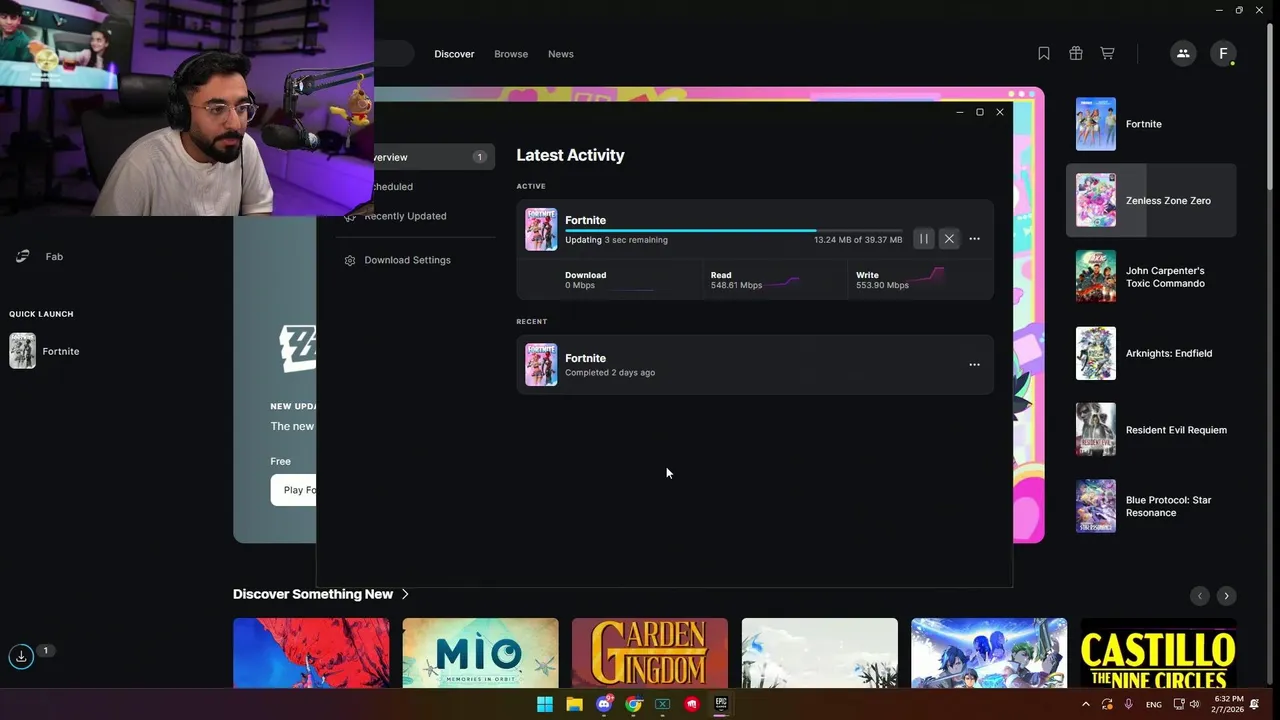The image size is (1280, 720).
Task: Select Overview in downloads sidebar
Action: tap(434, 157)
